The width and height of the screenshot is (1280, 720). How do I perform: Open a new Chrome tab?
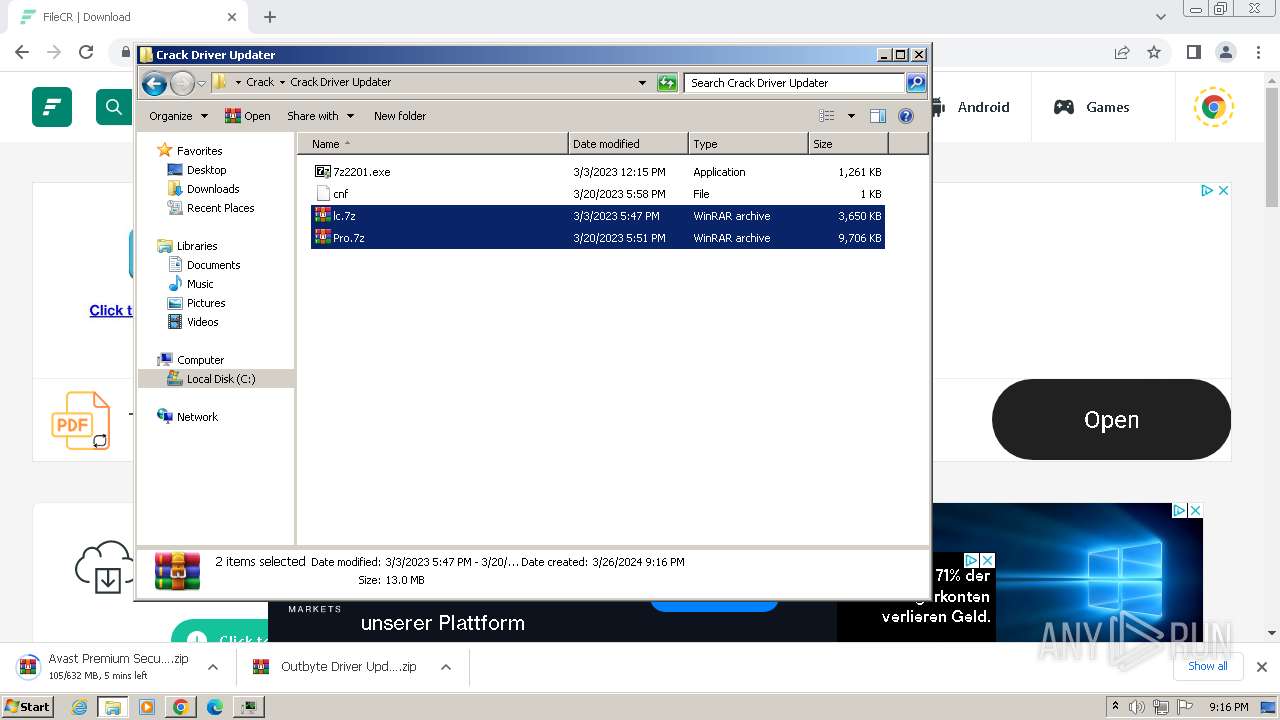(270, 17)
